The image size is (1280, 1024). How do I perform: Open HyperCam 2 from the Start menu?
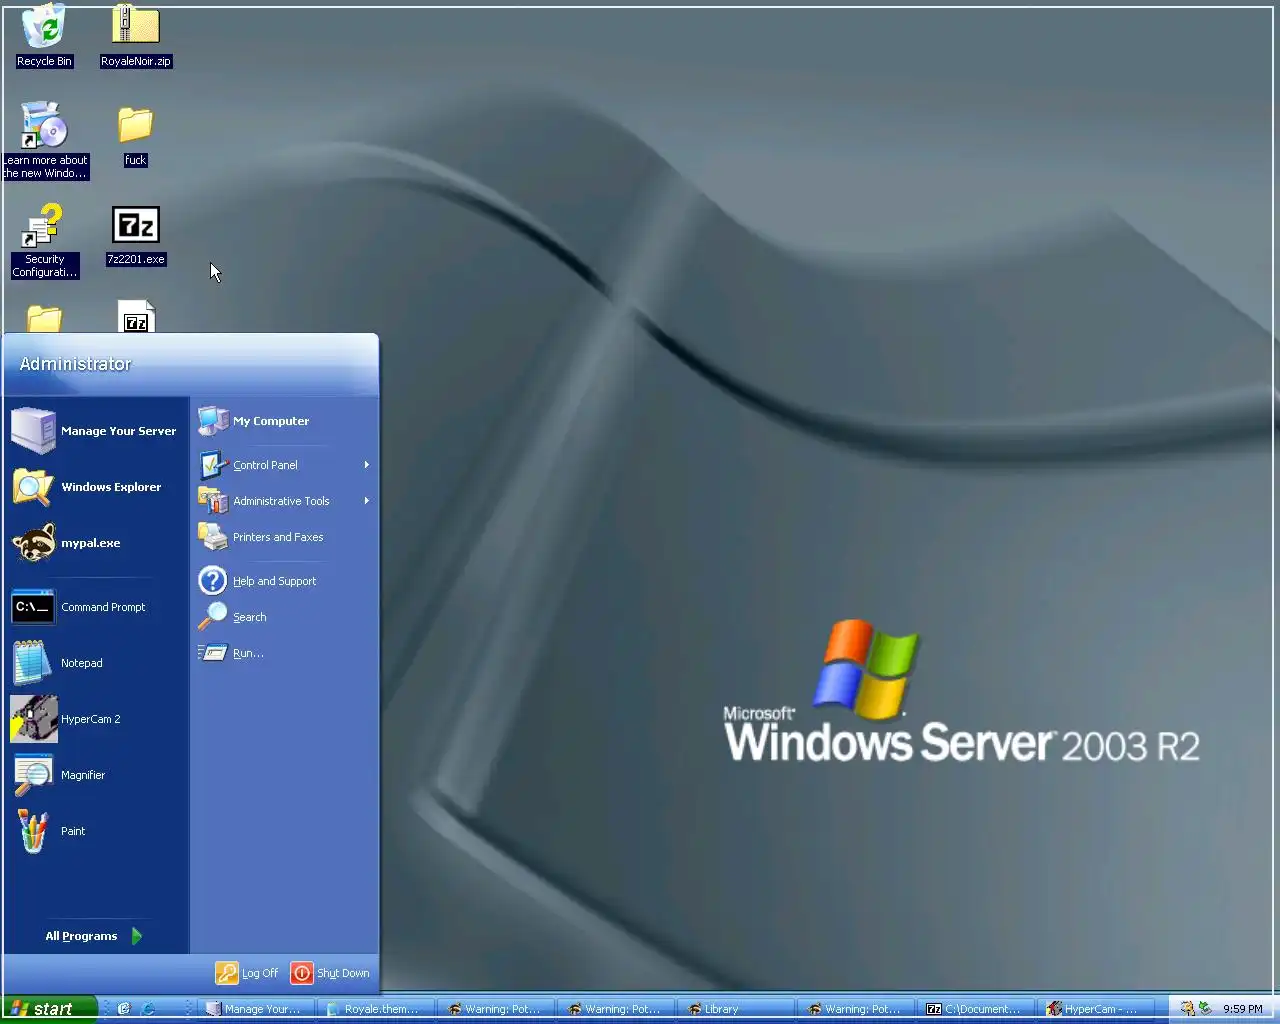pos(96,719)
